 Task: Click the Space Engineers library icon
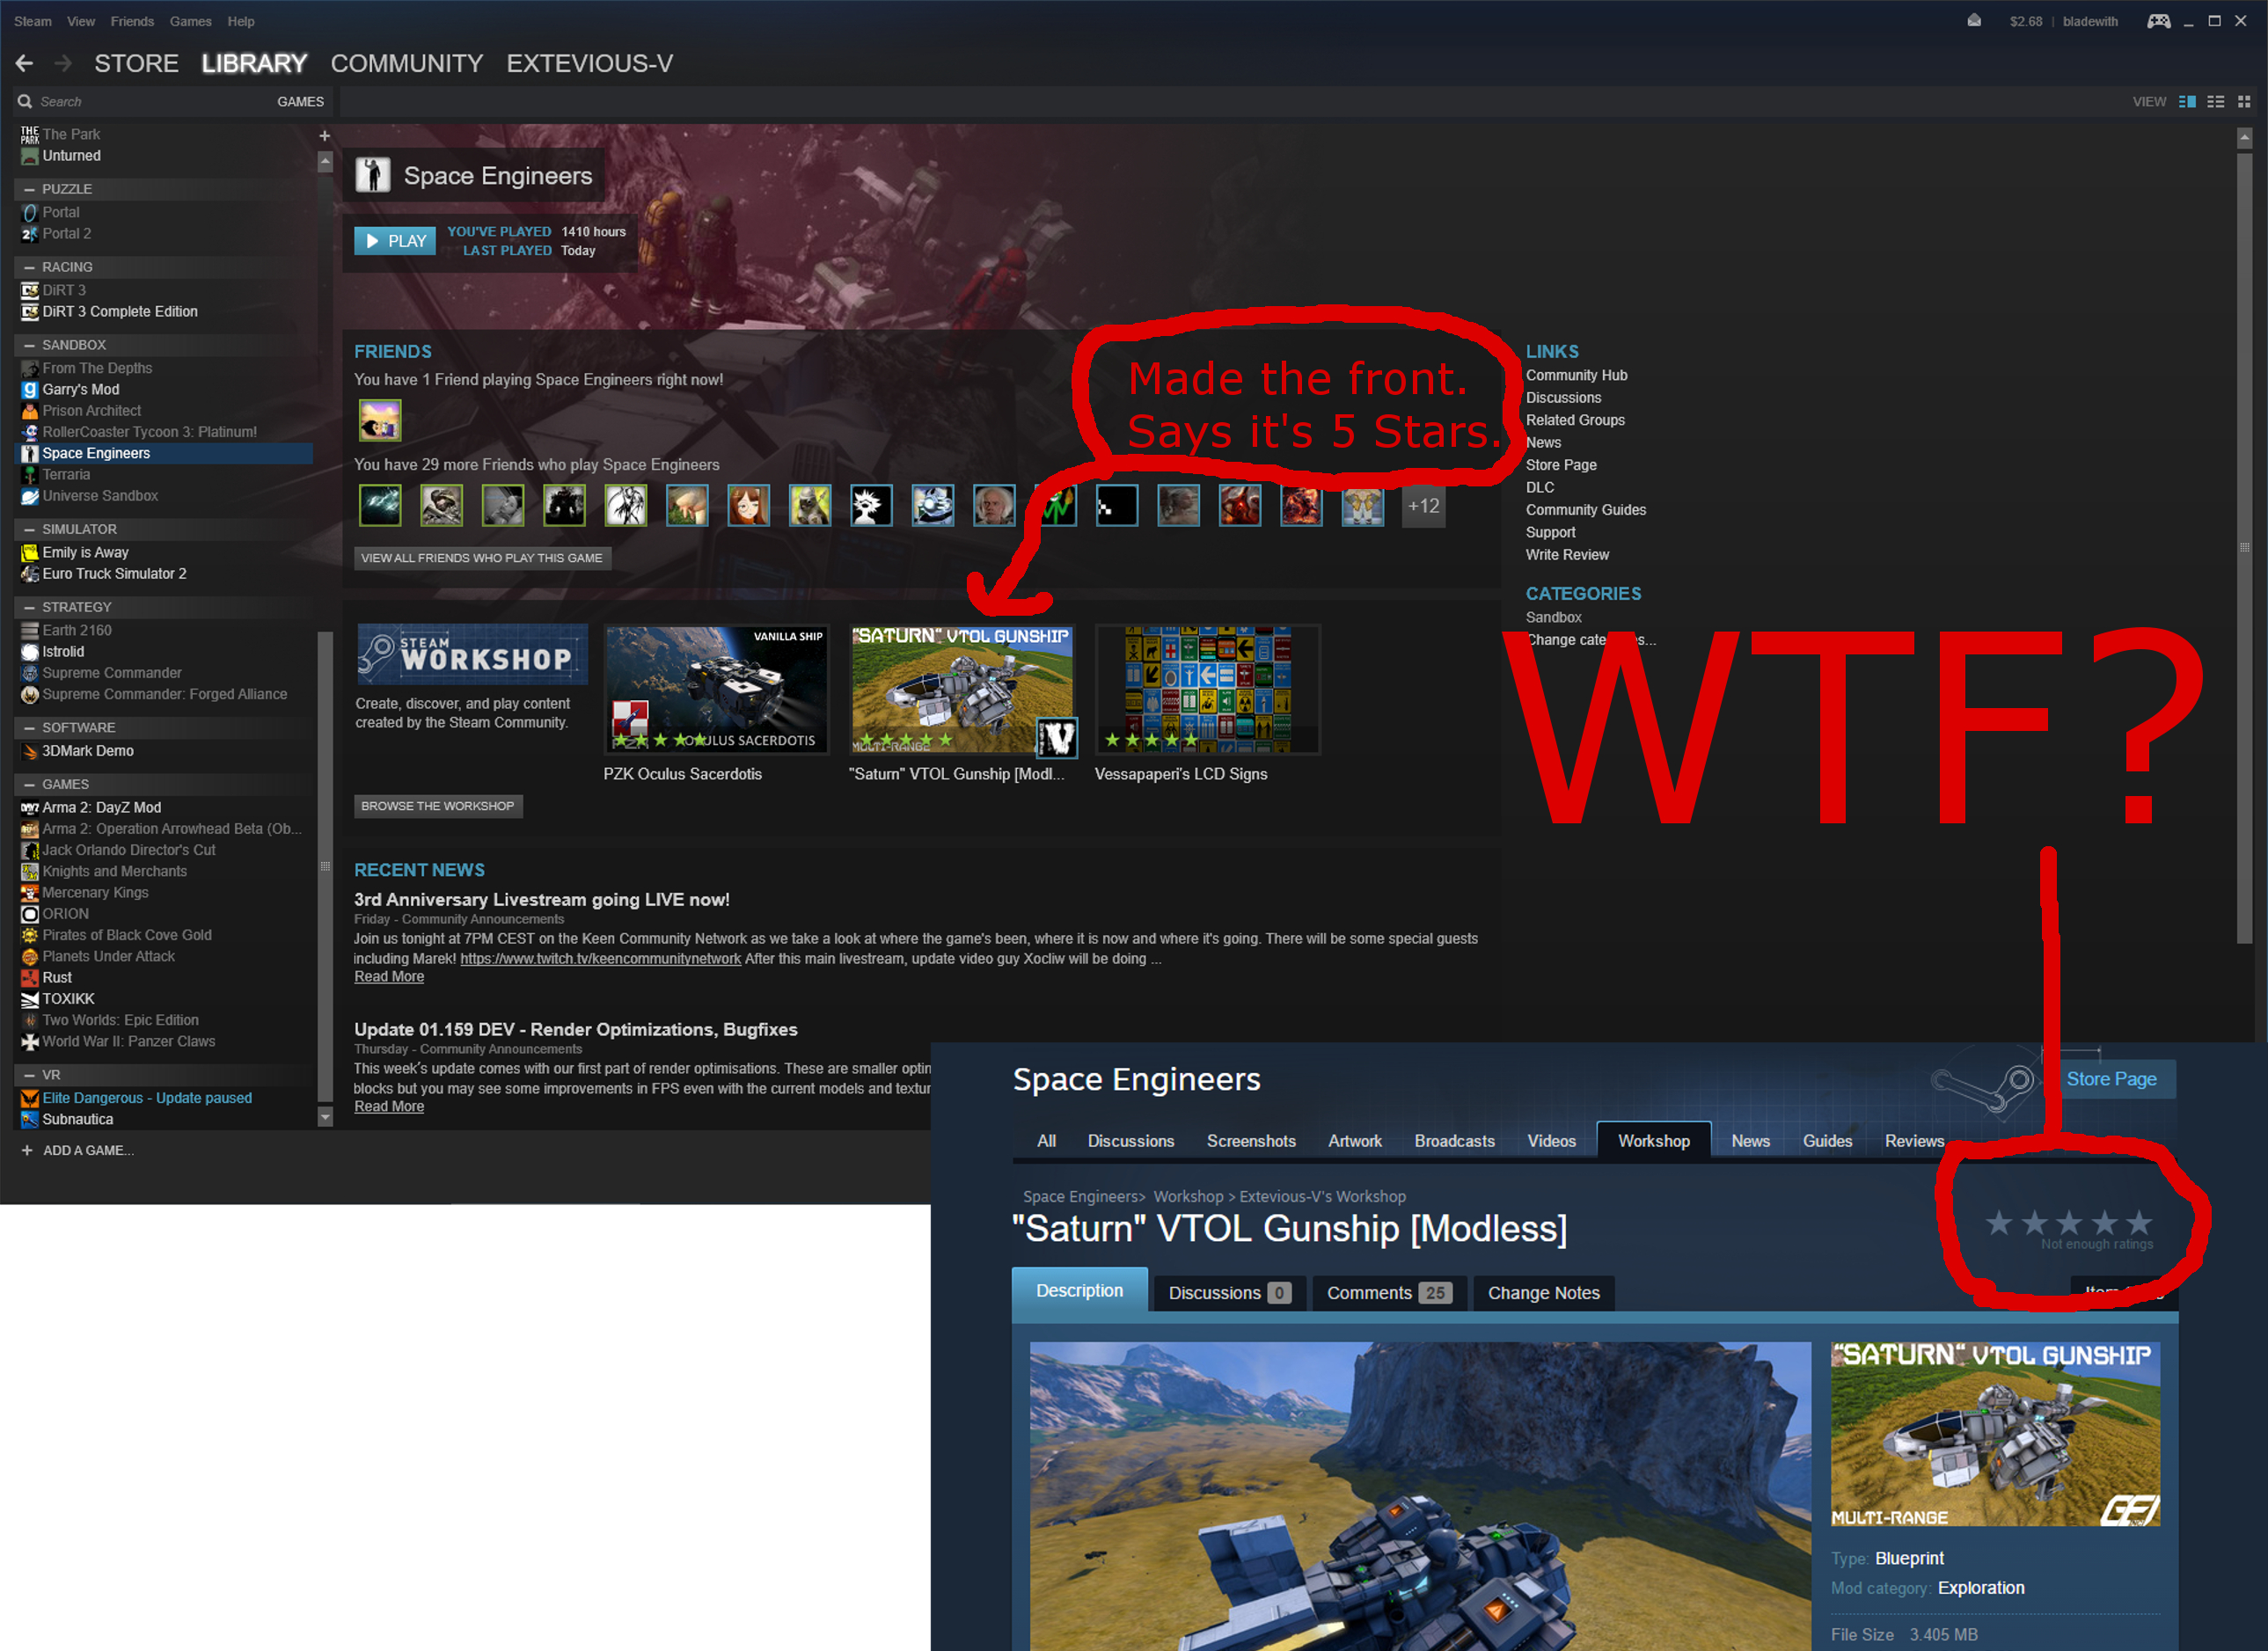click(26, 452)
